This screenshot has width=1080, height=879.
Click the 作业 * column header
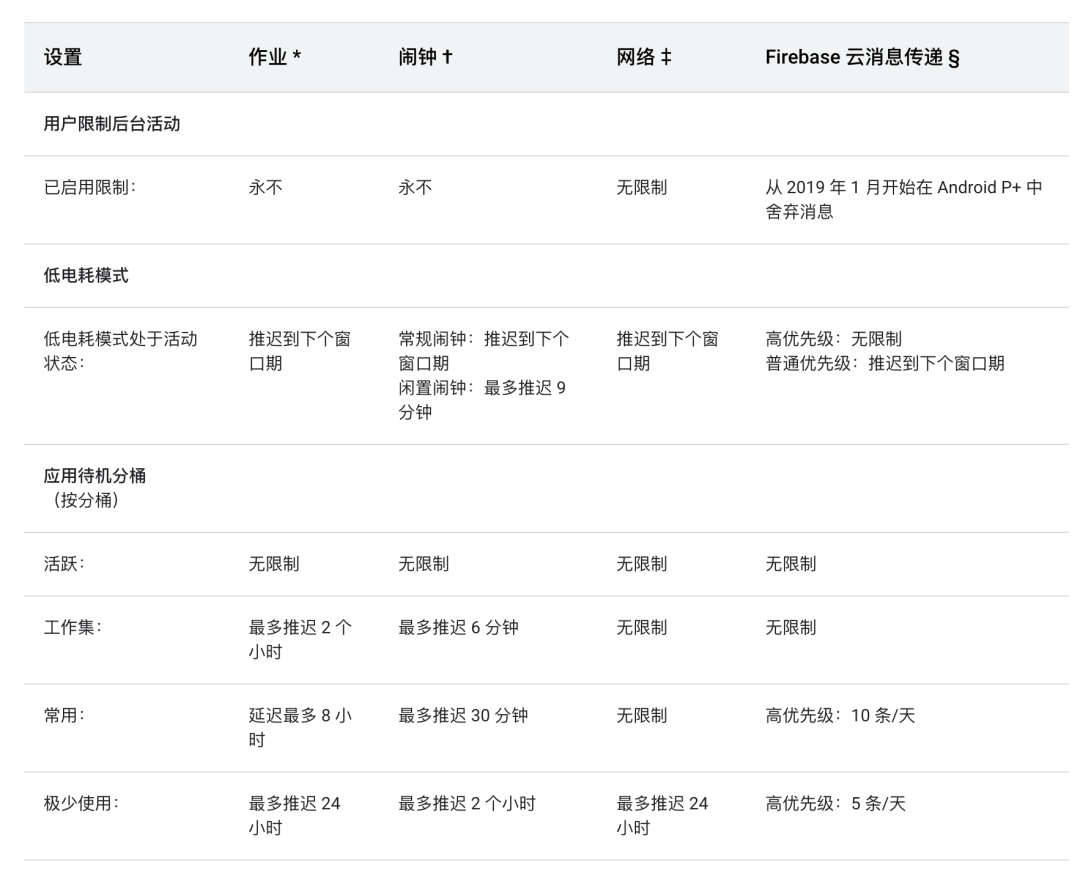click(x=275, y=57)
